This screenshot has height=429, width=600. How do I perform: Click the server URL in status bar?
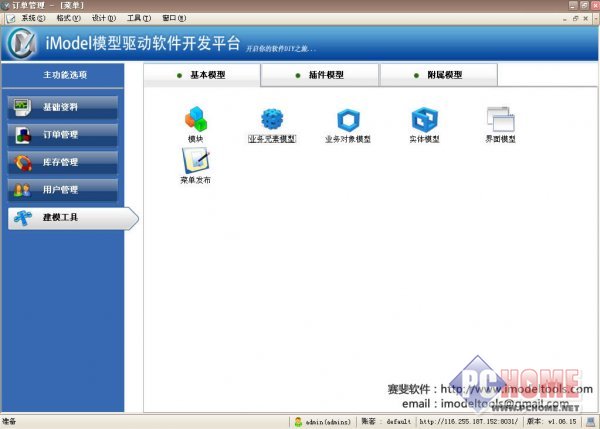click(469, 422)
